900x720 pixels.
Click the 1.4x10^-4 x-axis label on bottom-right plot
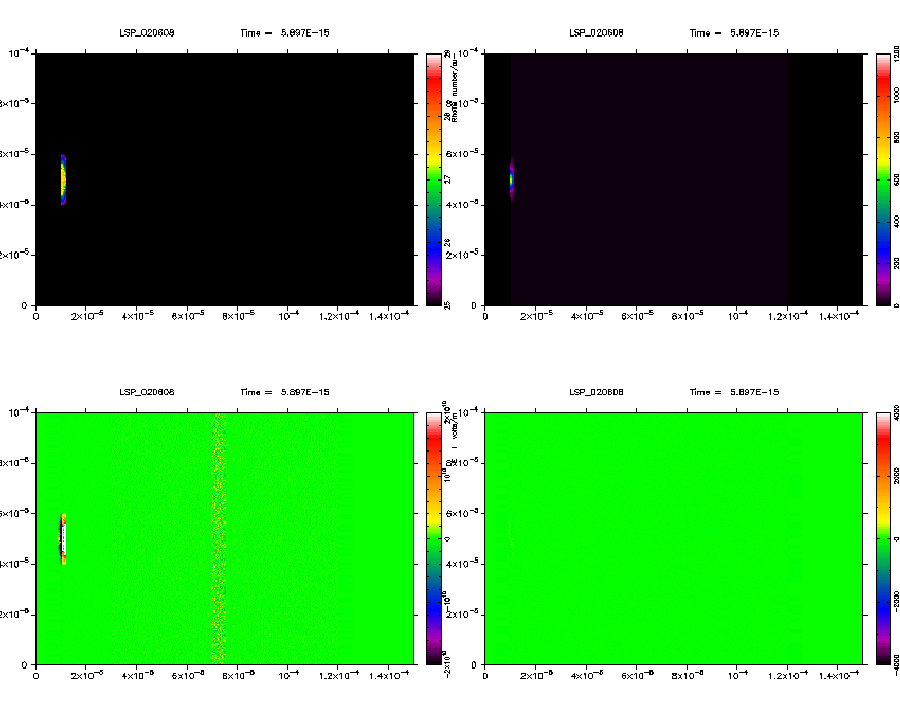[838, 675]
